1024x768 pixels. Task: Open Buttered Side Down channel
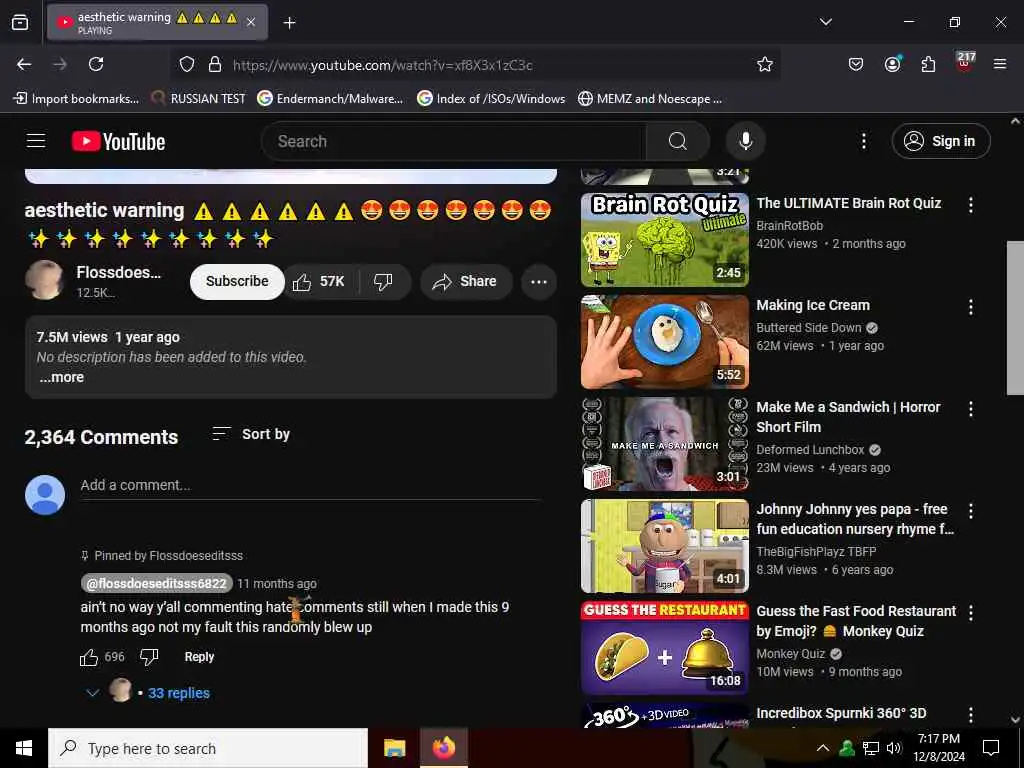(x=809, y=328)
